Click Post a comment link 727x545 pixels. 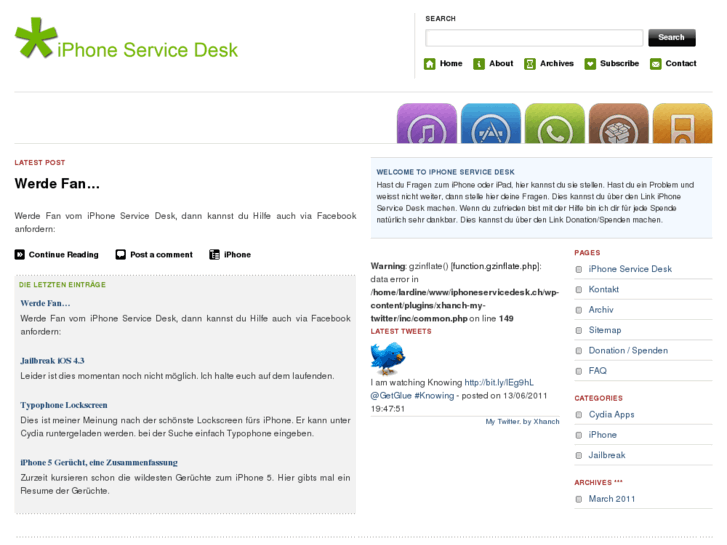[x=161, y=255]
